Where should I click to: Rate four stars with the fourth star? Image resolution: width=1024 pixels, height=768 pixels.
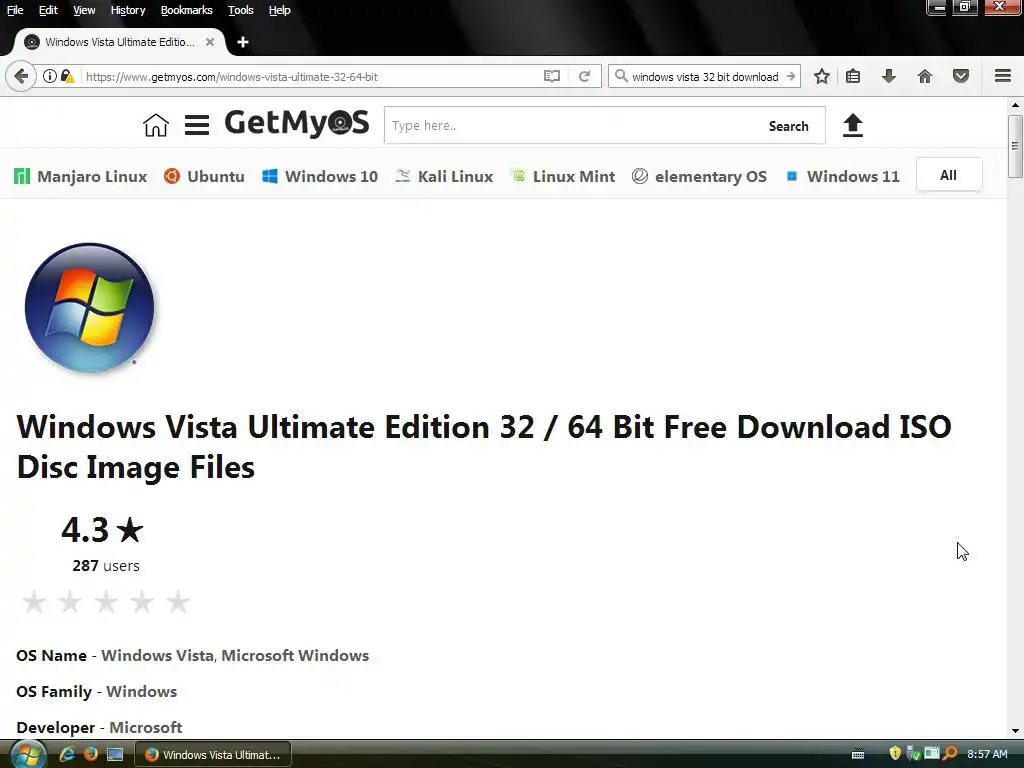point(142,602)
